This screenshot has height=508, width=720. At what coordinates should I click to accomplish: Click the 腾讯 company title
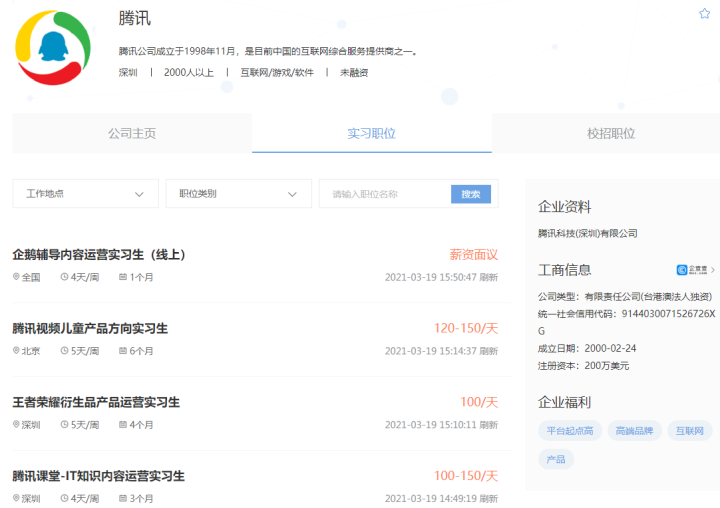click(x=135, y=18)
